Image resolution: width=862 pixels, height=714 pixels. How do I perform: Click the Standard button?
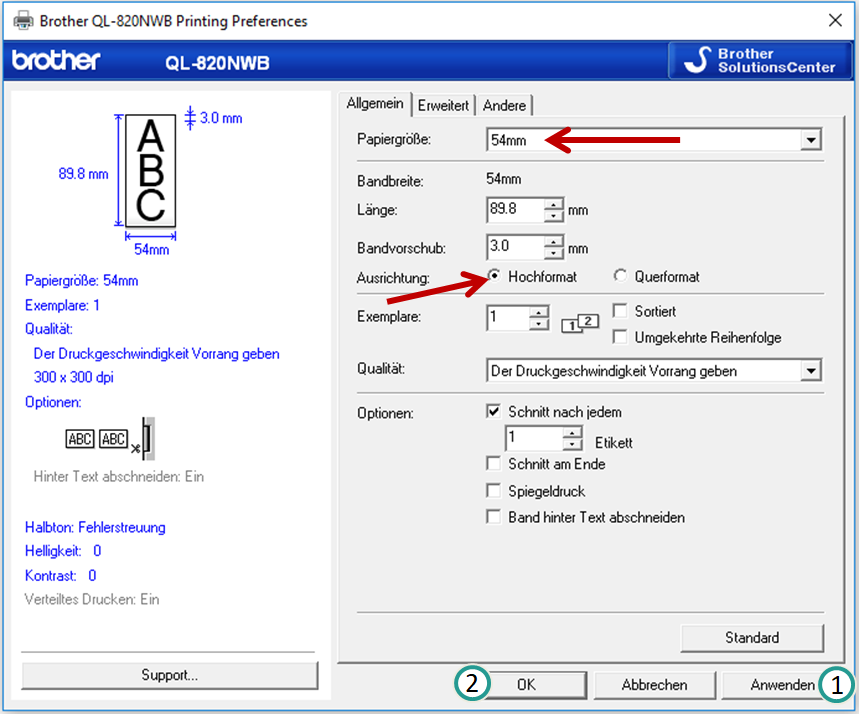752,638
